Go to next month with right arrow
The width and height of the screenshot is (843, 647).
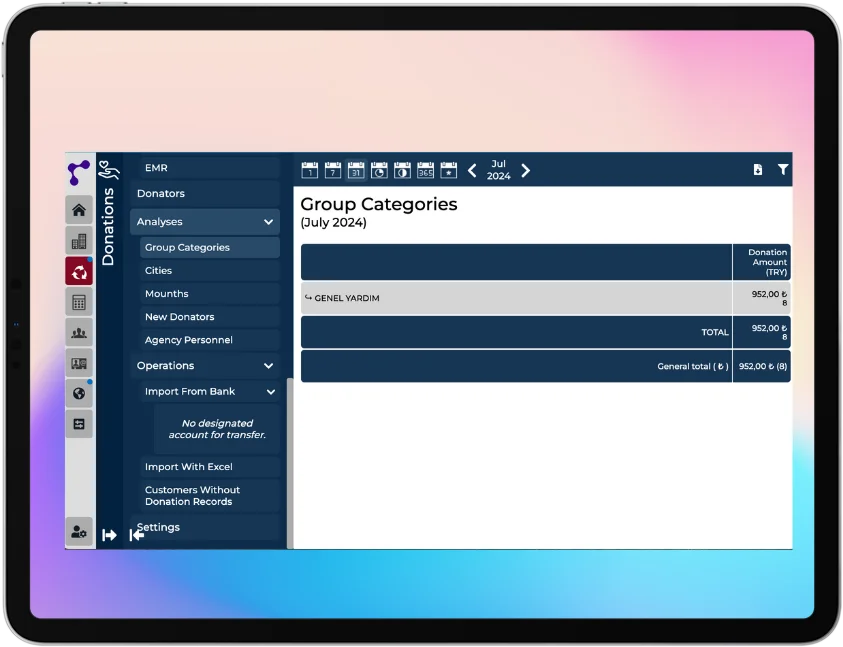(x=526, y=170)
